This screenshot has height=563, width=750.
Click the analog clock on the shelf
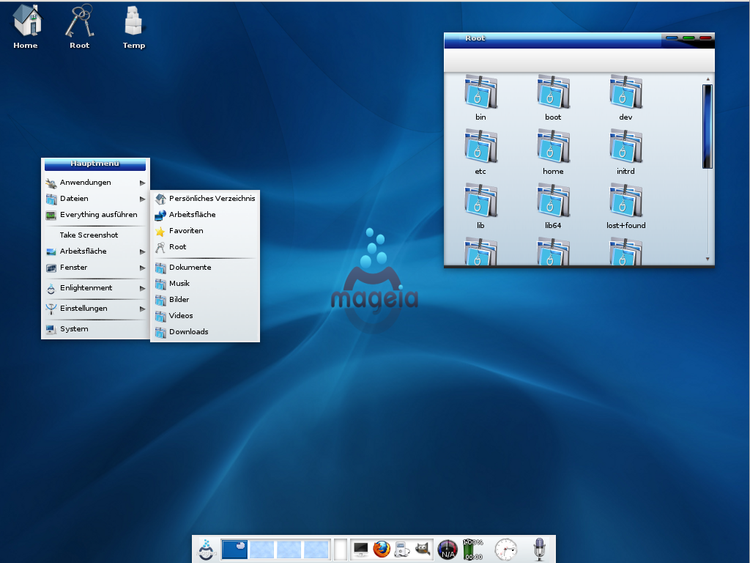coord(507,549)
